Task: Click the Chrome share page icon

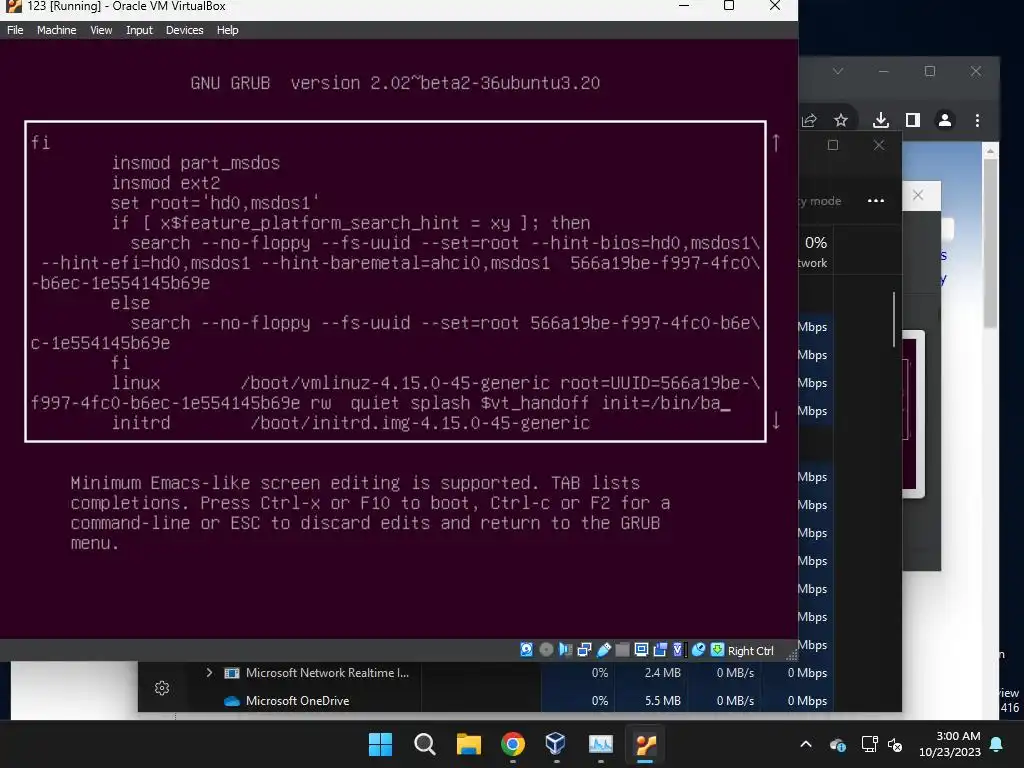Action: (809, 120)
